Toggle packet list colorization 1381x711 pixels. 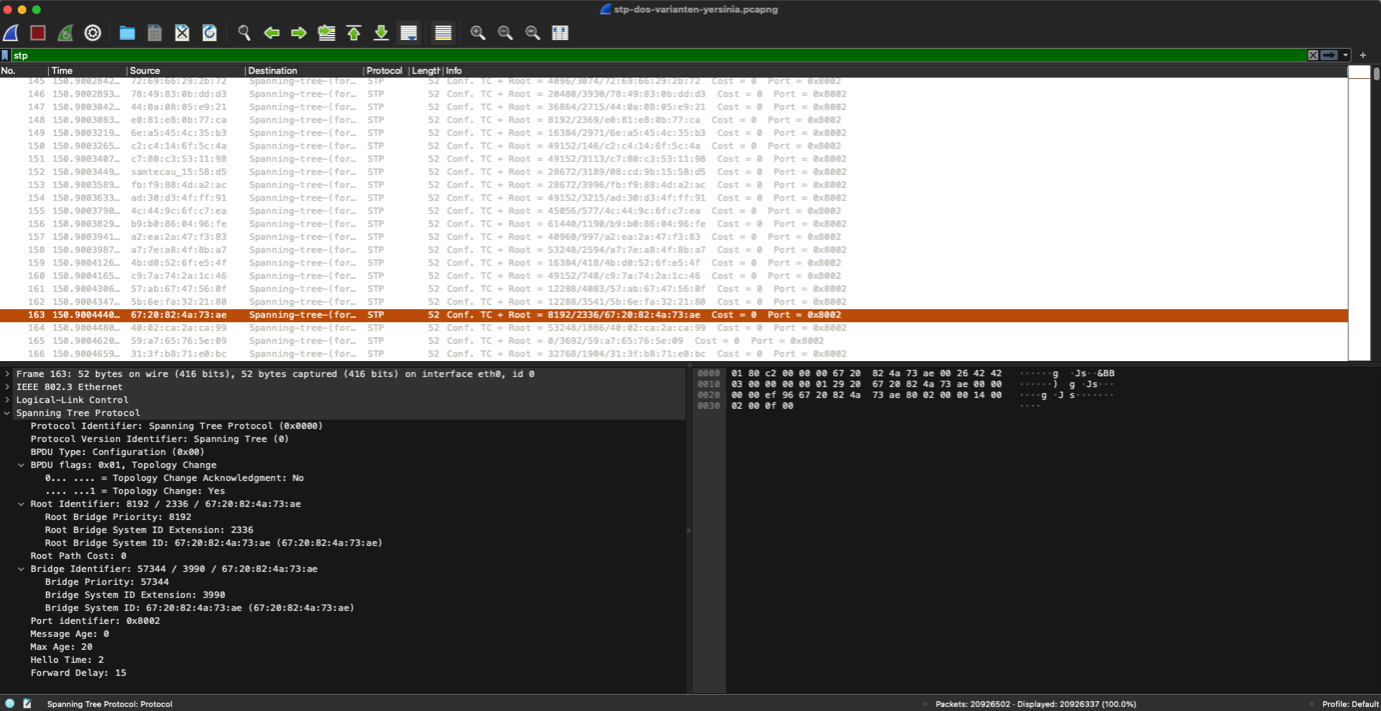[x=443, y=33]
